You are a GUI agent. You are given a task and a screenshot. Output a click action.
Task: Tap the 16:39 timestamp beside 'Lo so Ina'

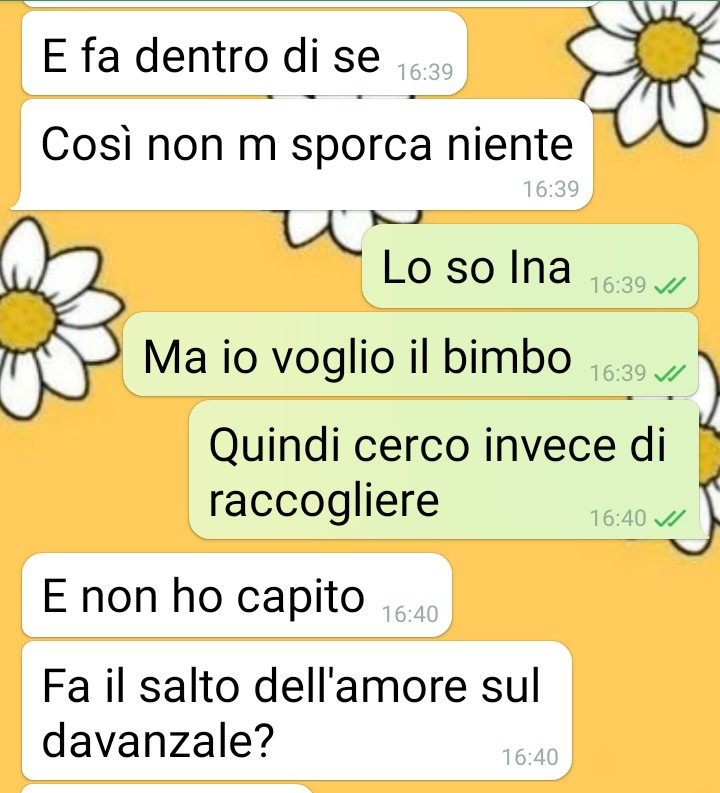tap(618, 285)
